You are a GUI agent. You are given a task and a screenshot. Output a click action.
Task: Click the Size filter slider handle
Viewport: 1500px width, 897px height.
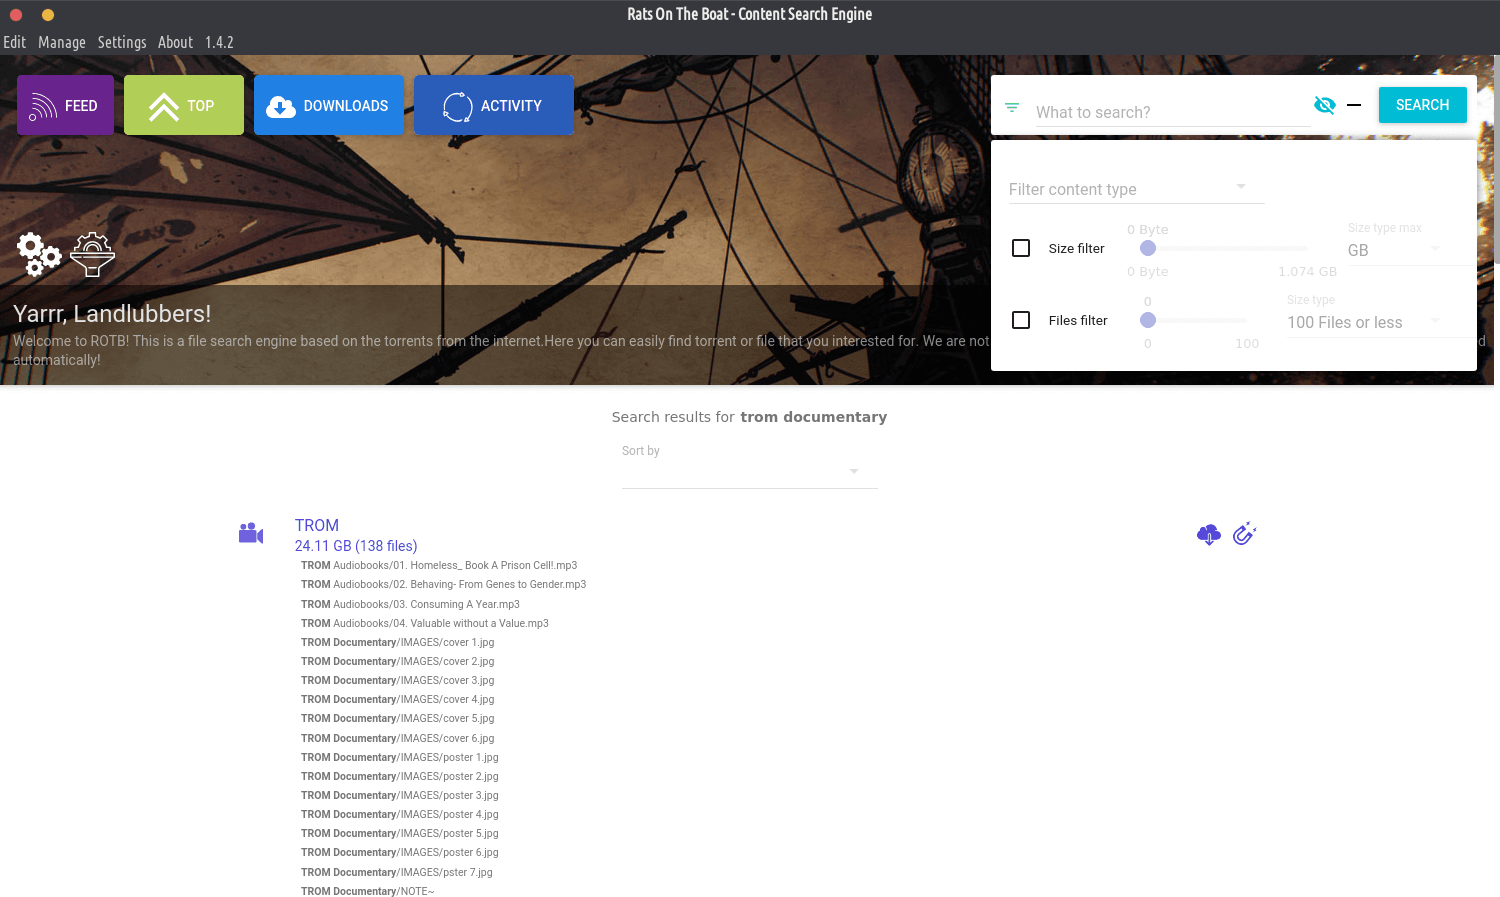[x=1148, y=248]
